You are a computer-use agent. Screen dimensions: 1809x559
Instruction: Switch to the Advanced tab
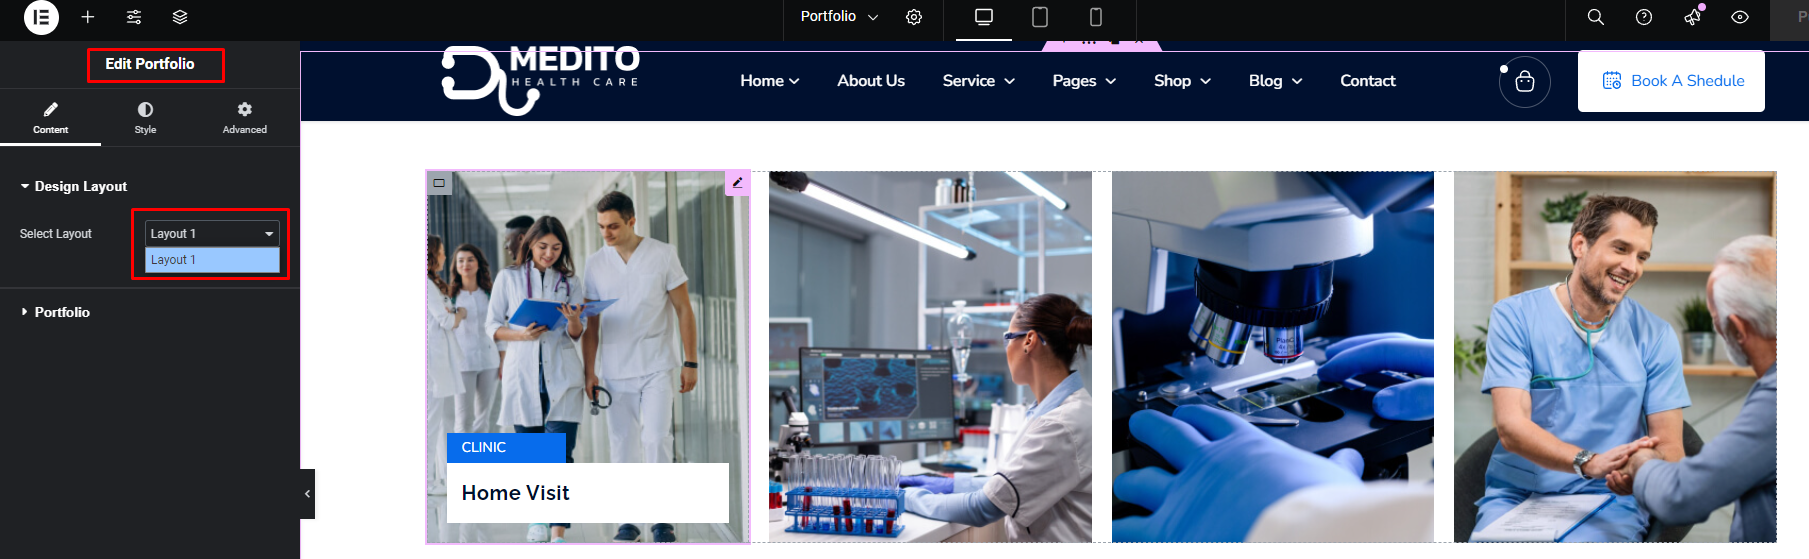coord(245,117)
